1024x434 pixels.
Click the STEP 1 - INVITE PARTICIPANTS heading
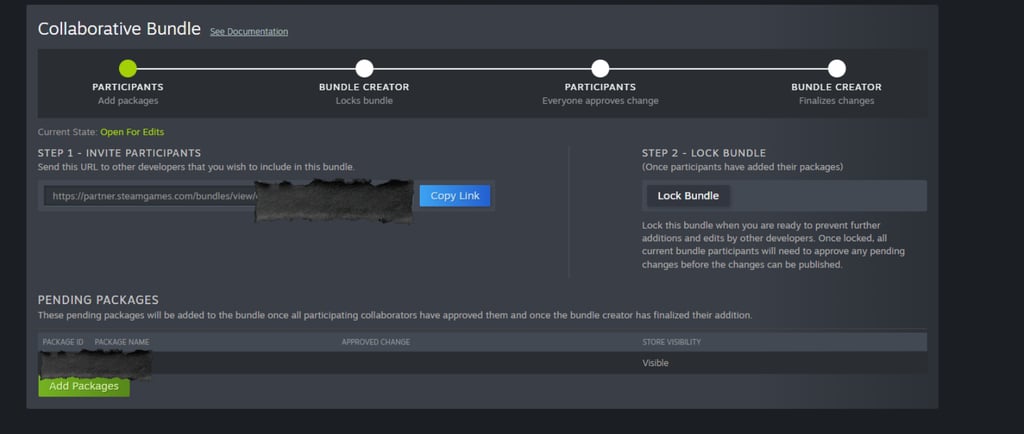click(x=120, y=153)
